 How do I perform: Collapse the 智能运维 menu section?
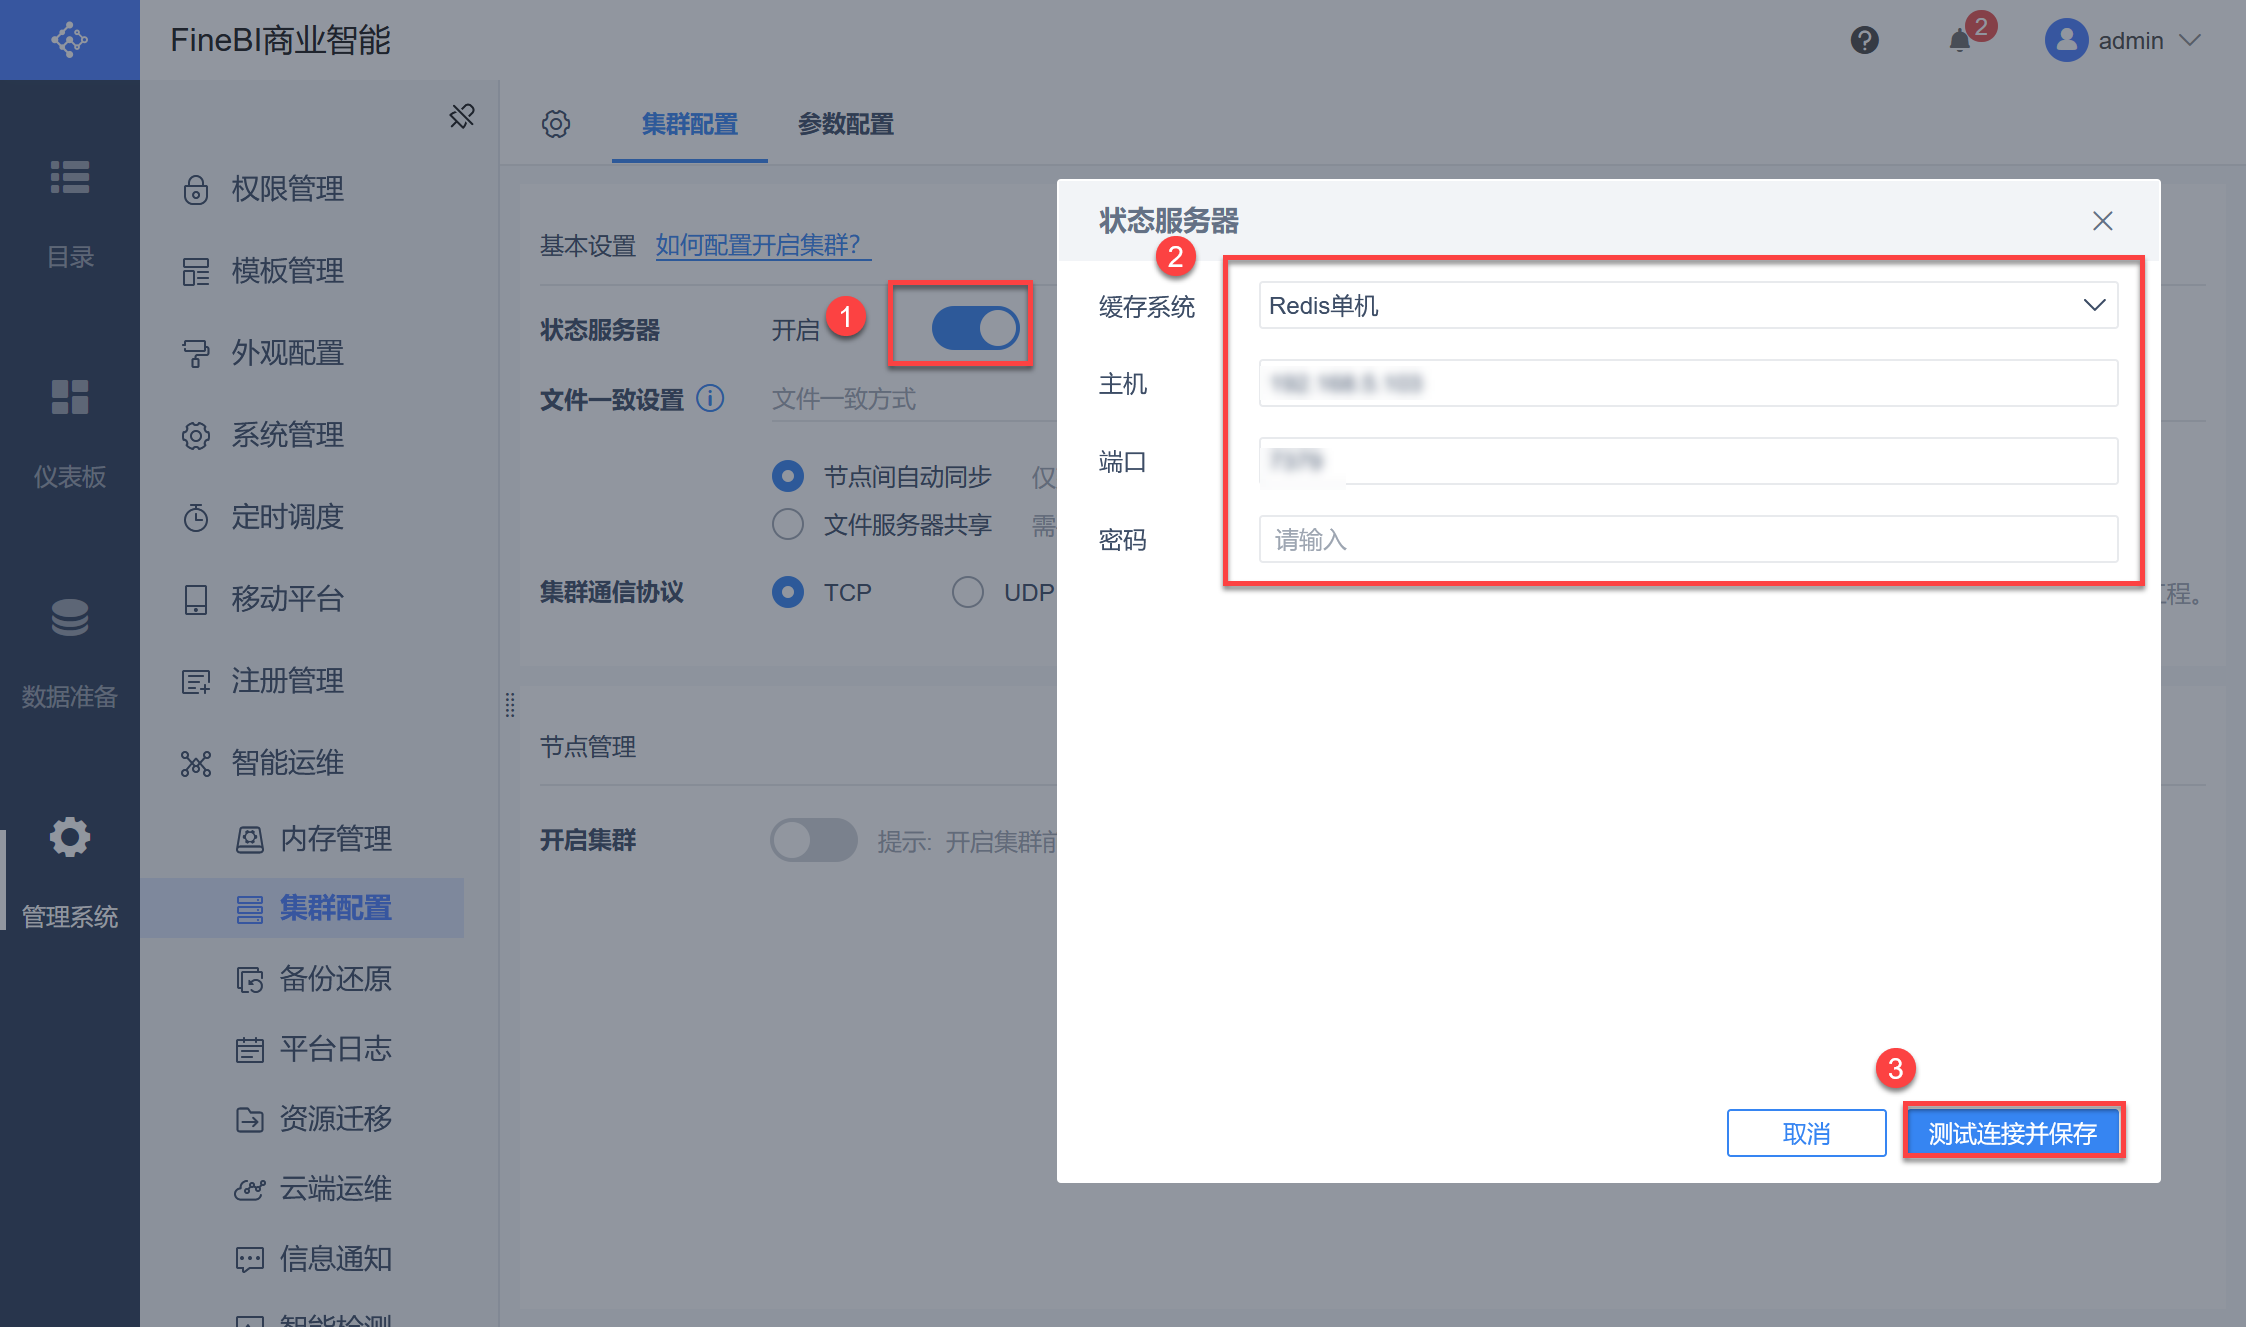pos(287,763)
